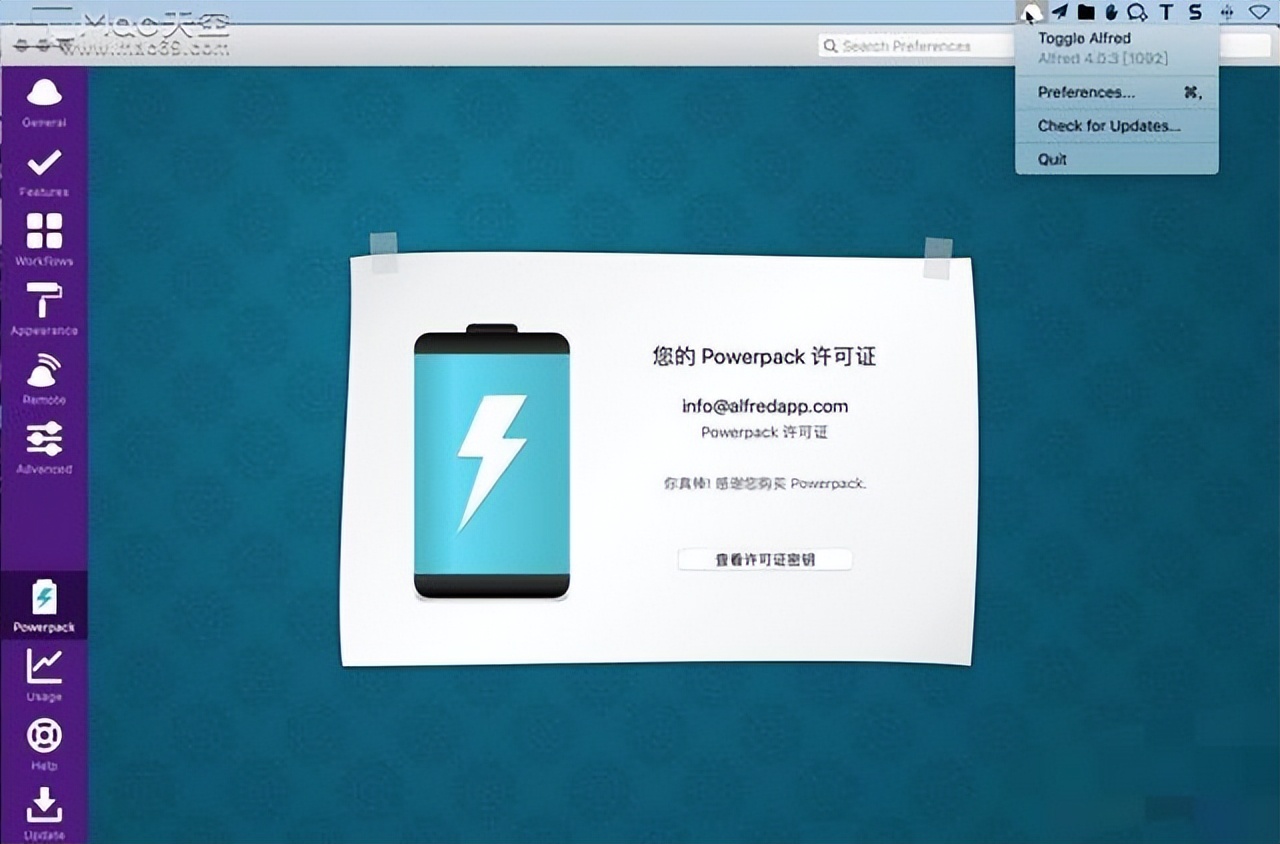
Task: Choose Toggle Alfred from the menu
Action: [1117, 39]
